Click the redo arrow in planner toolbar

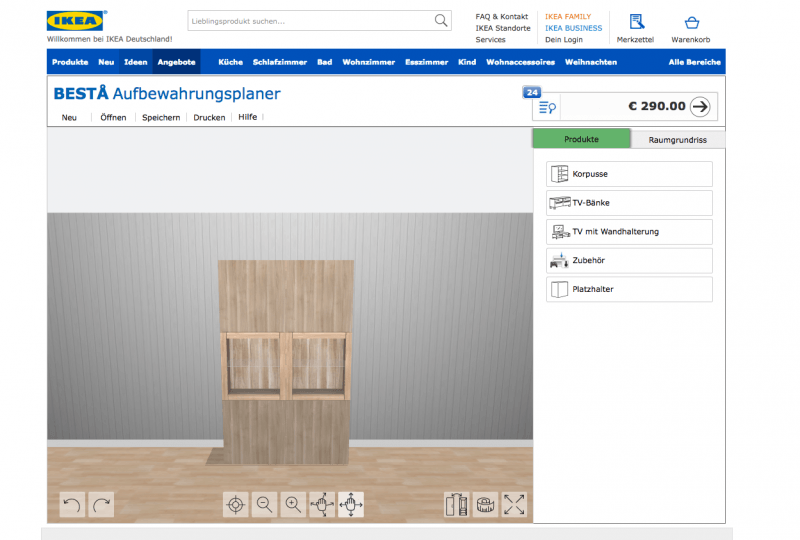pos(101,505)
